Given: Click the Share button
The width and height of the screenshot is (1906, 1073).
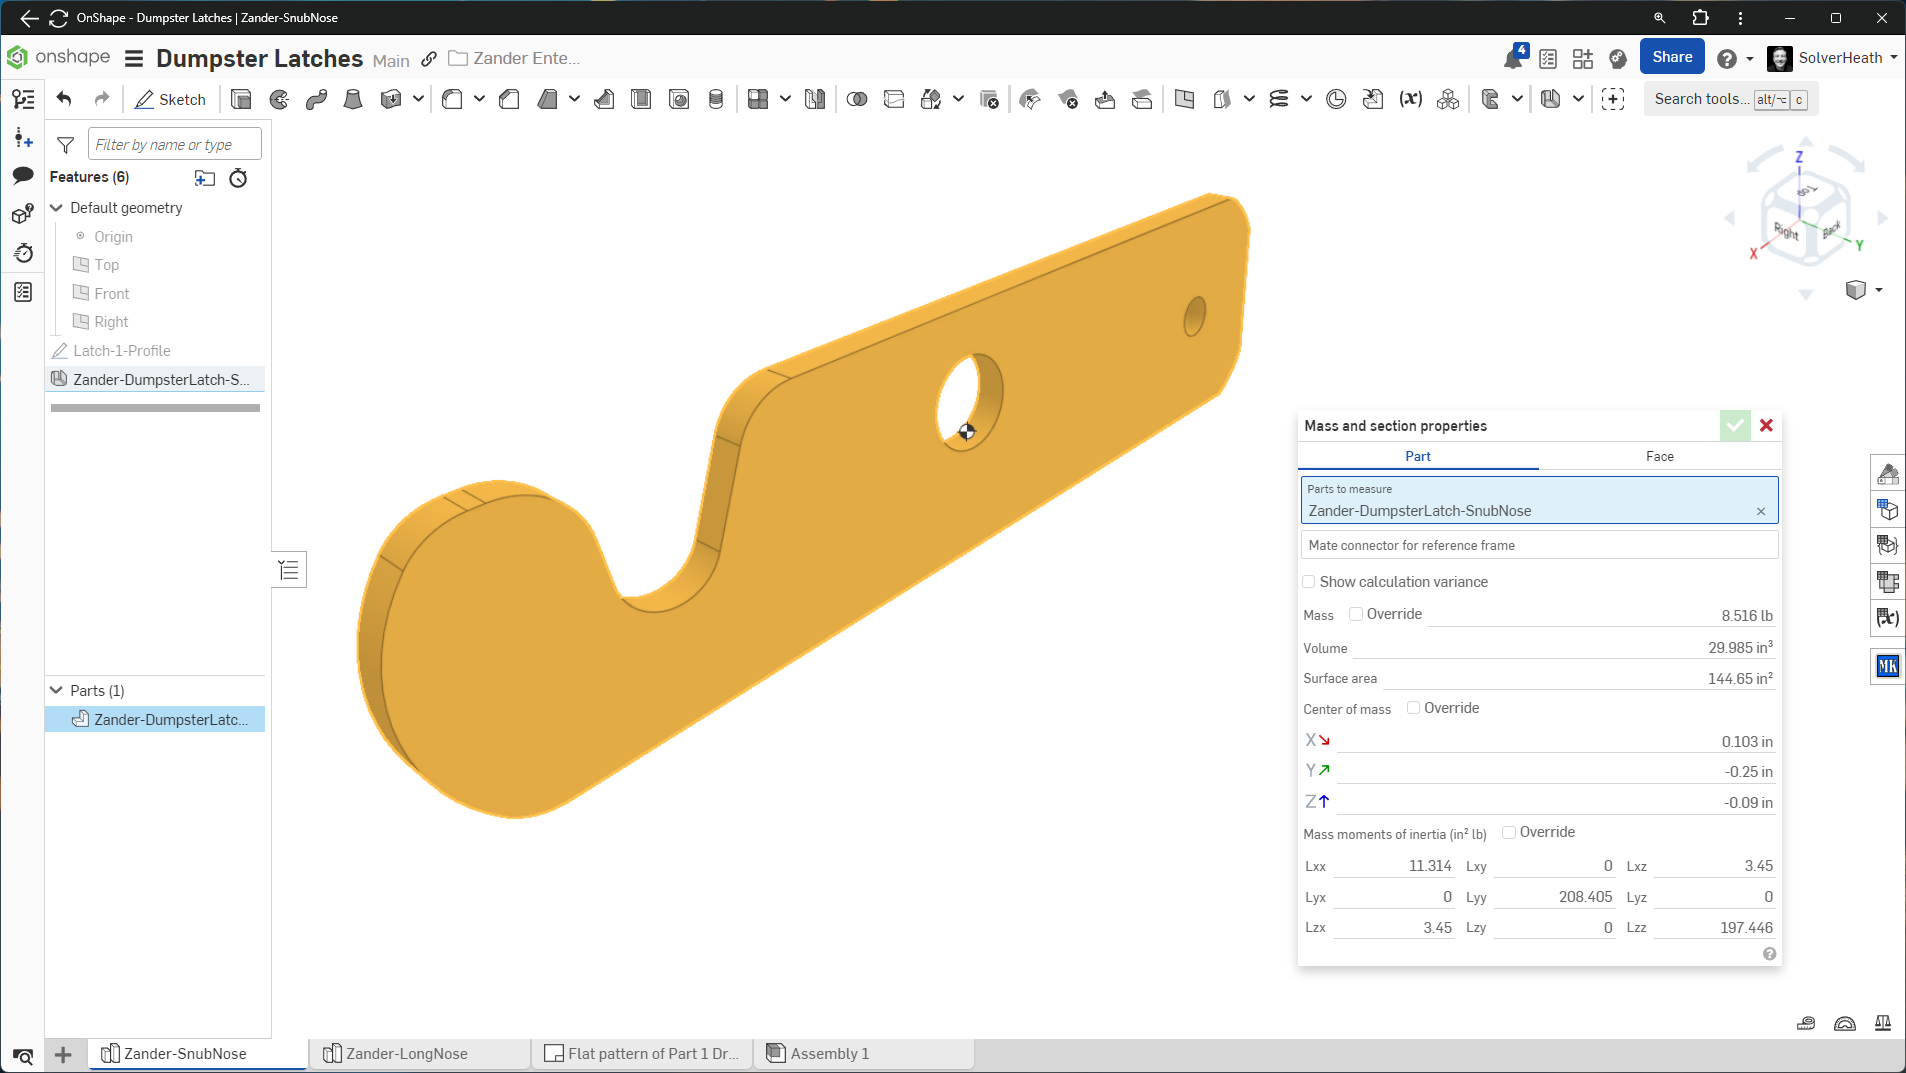Looking at the screenshot, I should click(x=1672, y=57).
